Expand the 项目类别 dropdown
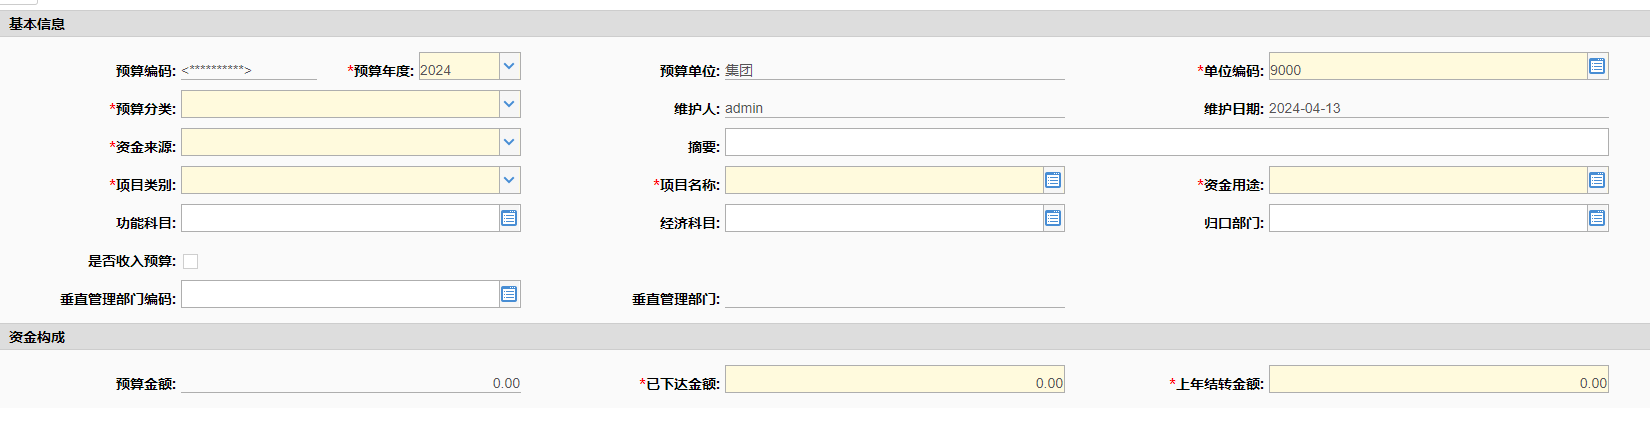 [x=509, y=180]
